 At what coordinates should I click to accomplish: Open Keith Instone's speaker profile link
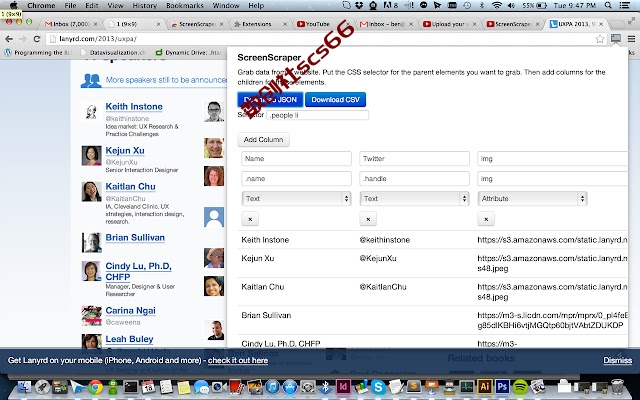pyautogui.click(x=134, y=107)
